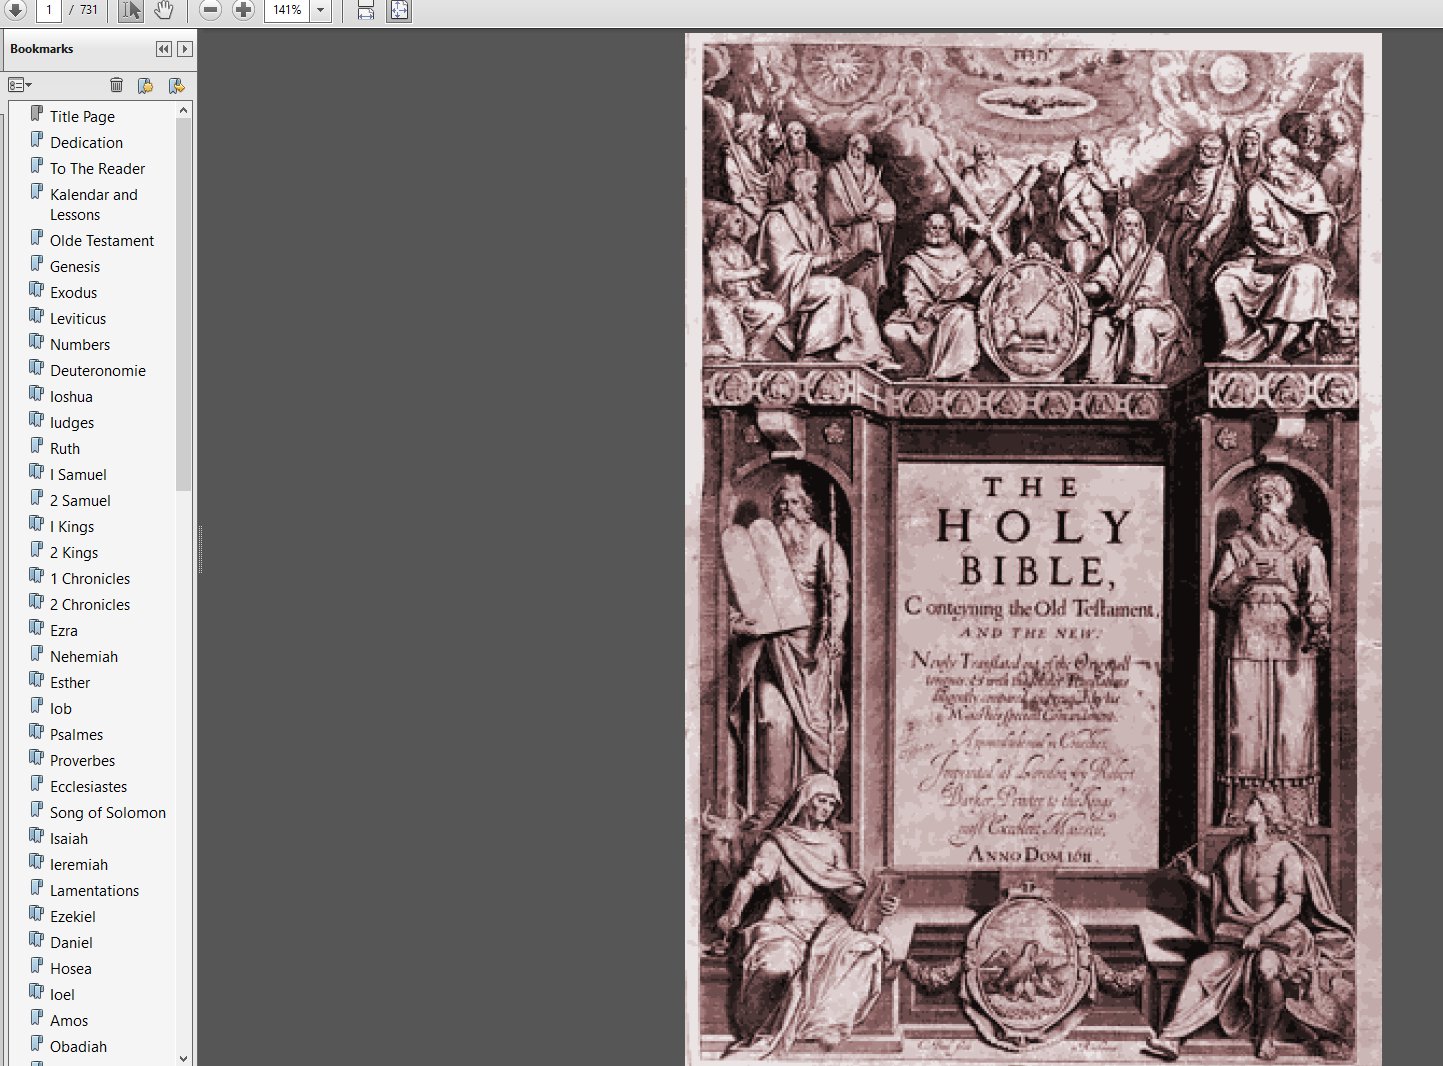
Task: Expand the Bookmarks panel right arrow
Action: (x=184, y=49)
